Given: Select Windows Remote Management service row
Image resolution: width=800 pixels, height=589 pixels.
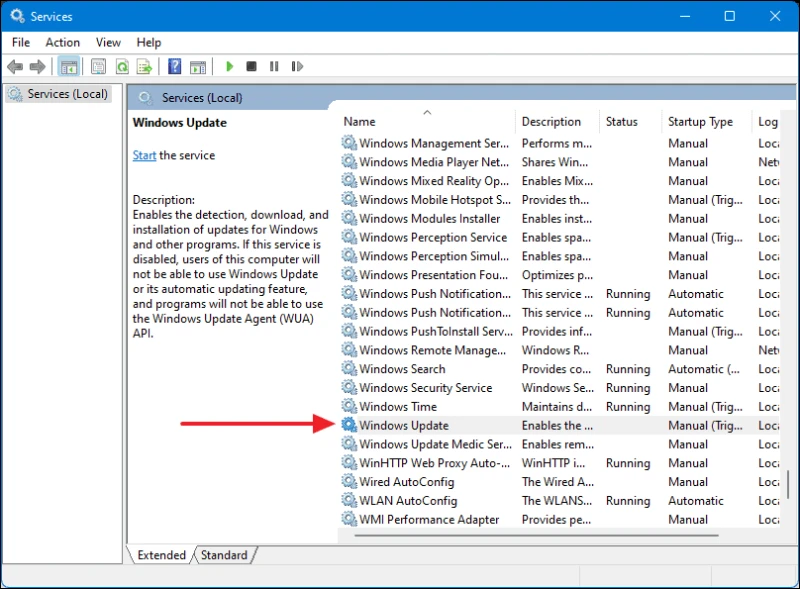Looking at the screenshot, I should (559, 350).
